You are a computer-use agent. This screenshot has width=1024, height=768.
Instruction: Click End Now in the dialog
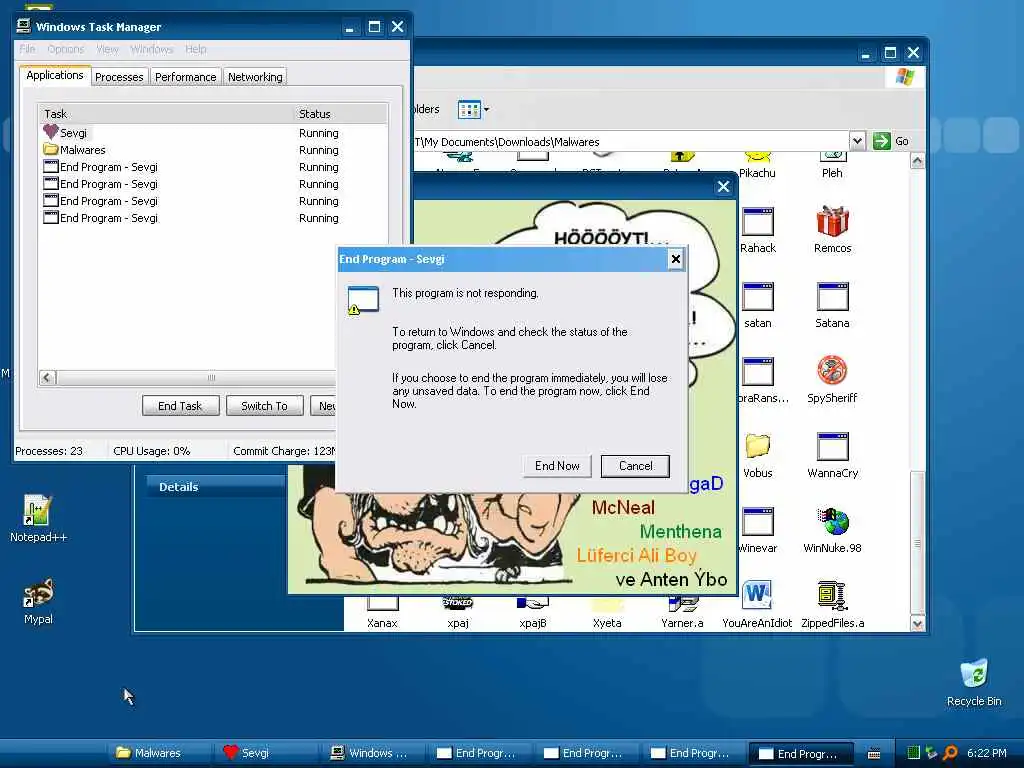click(557, 466)
